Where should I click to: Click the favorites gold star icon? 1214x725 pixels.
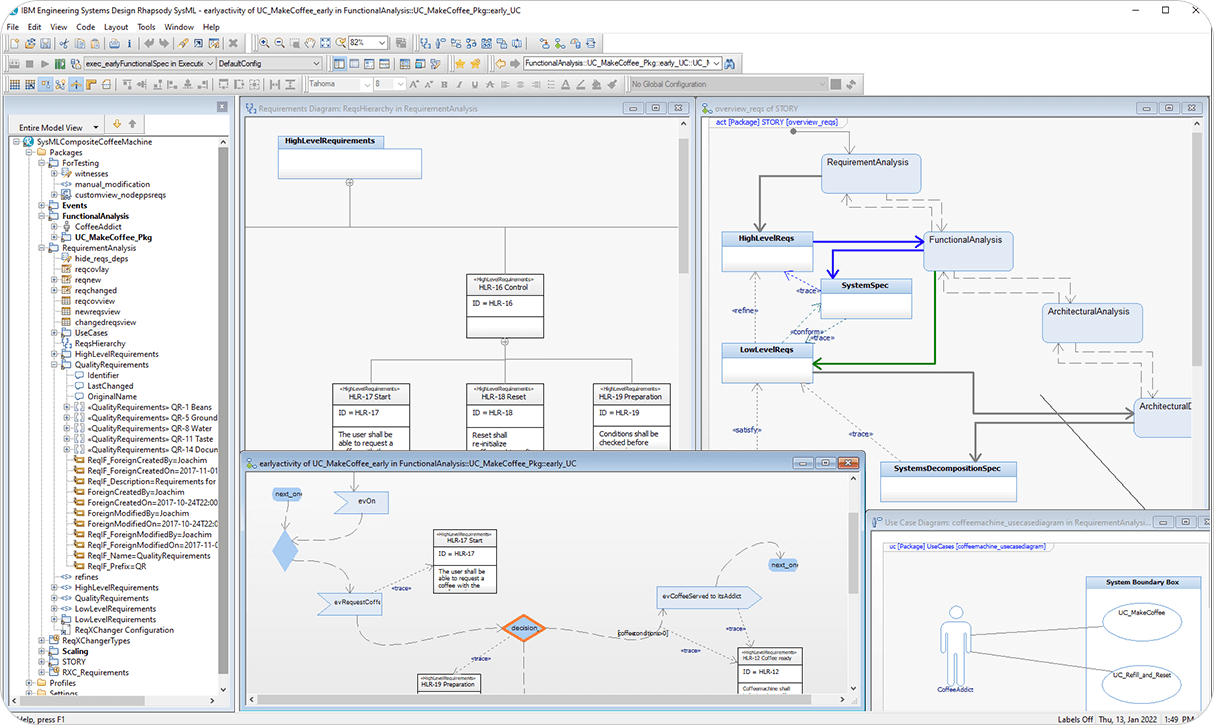[461, 63]
